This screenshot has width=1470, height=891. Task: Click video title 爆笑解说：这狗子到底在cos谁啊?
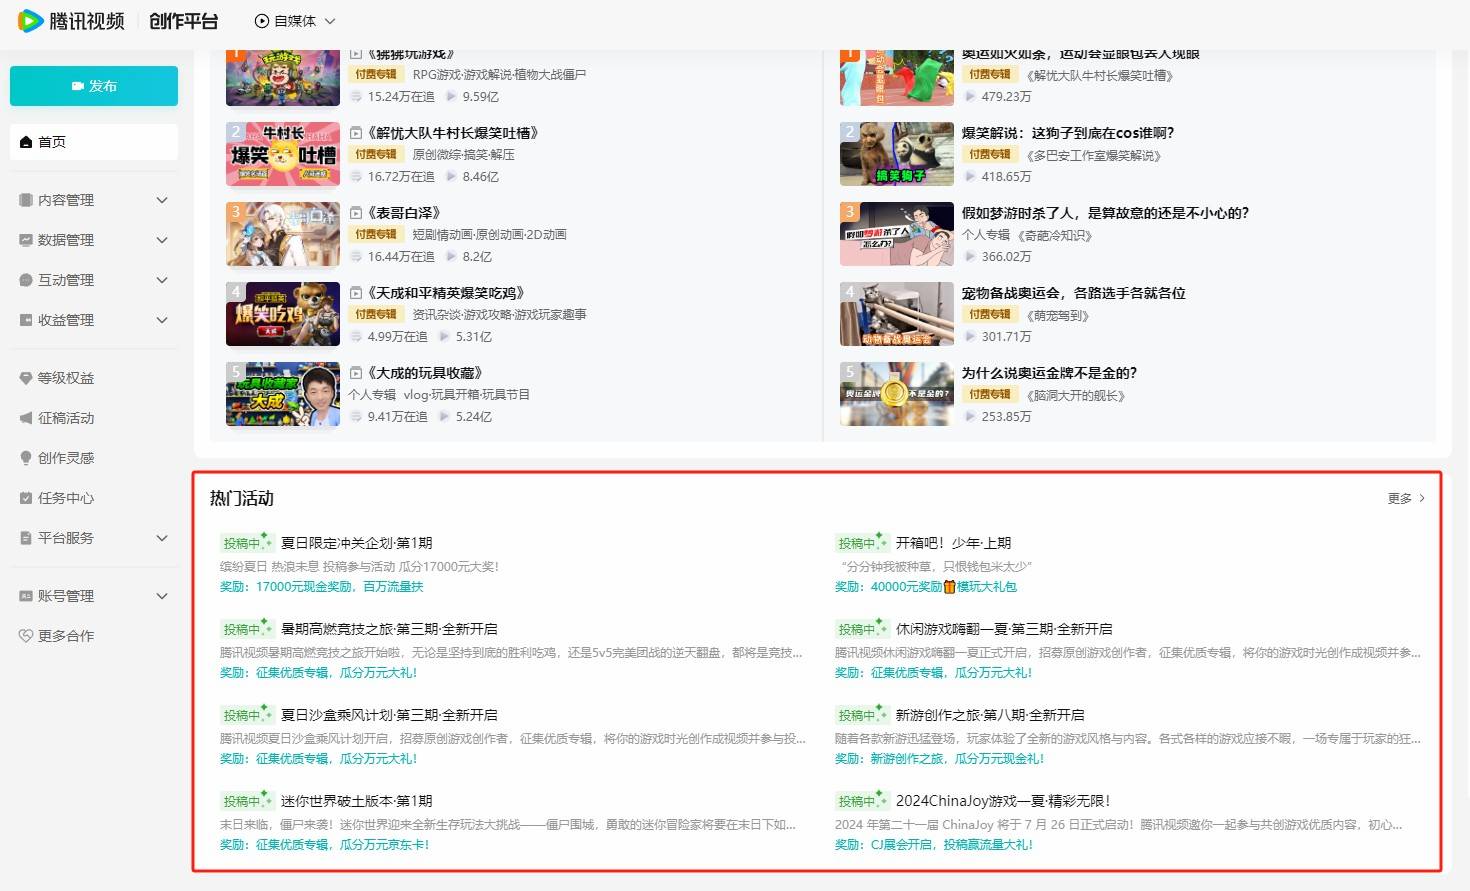(x=1068, y=133)
